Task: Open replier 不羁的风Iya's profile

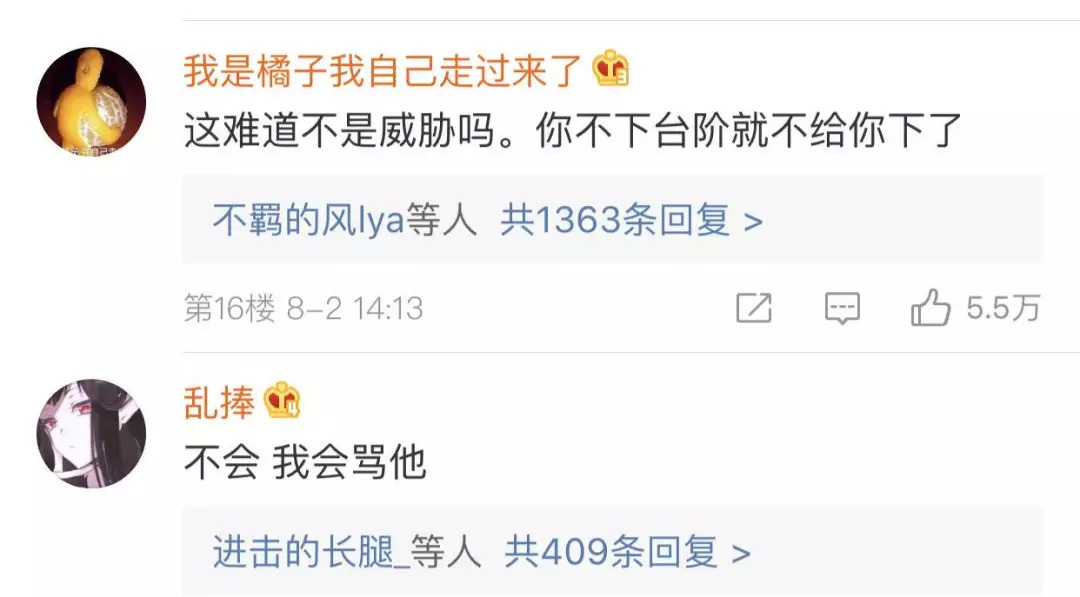Action: [309, 221]
